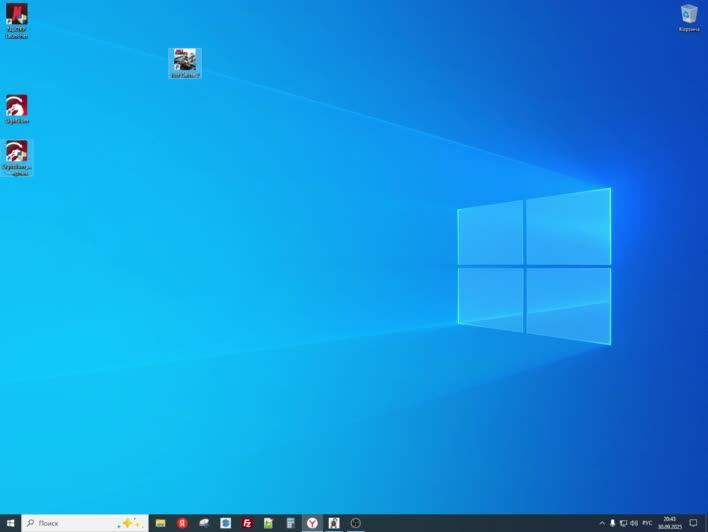Open the figure app icon between Yandex Browser and OBS
This screenshot has height=532, width=708.
(x=334, y=523)
